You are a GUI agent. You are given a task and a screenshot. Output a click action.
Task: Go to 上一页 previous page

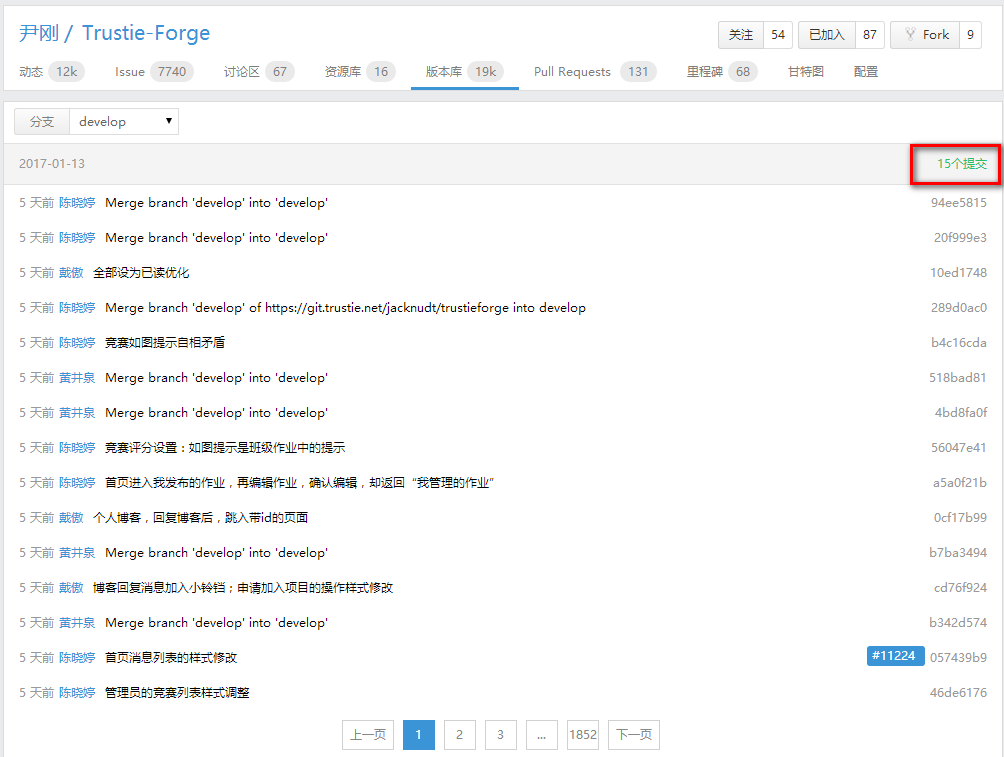click(x=368, y=735)
